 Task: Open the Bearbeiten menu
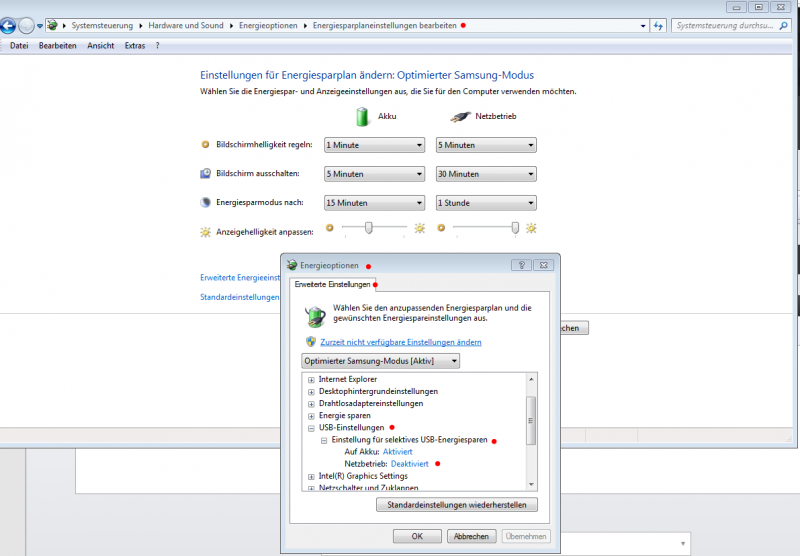[58, 45]
